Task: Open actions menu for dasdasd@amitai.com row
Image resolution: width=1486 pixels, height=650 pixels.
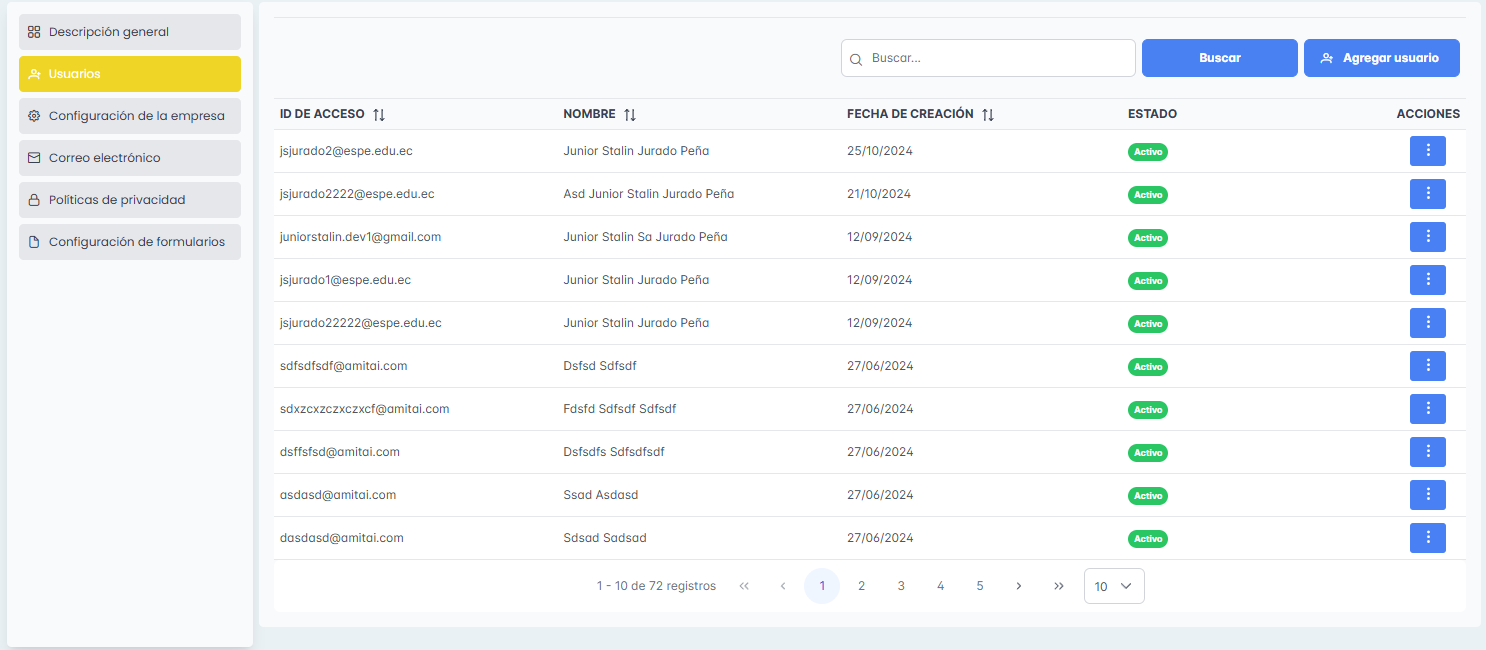Action: click(x=1427, y=538)
